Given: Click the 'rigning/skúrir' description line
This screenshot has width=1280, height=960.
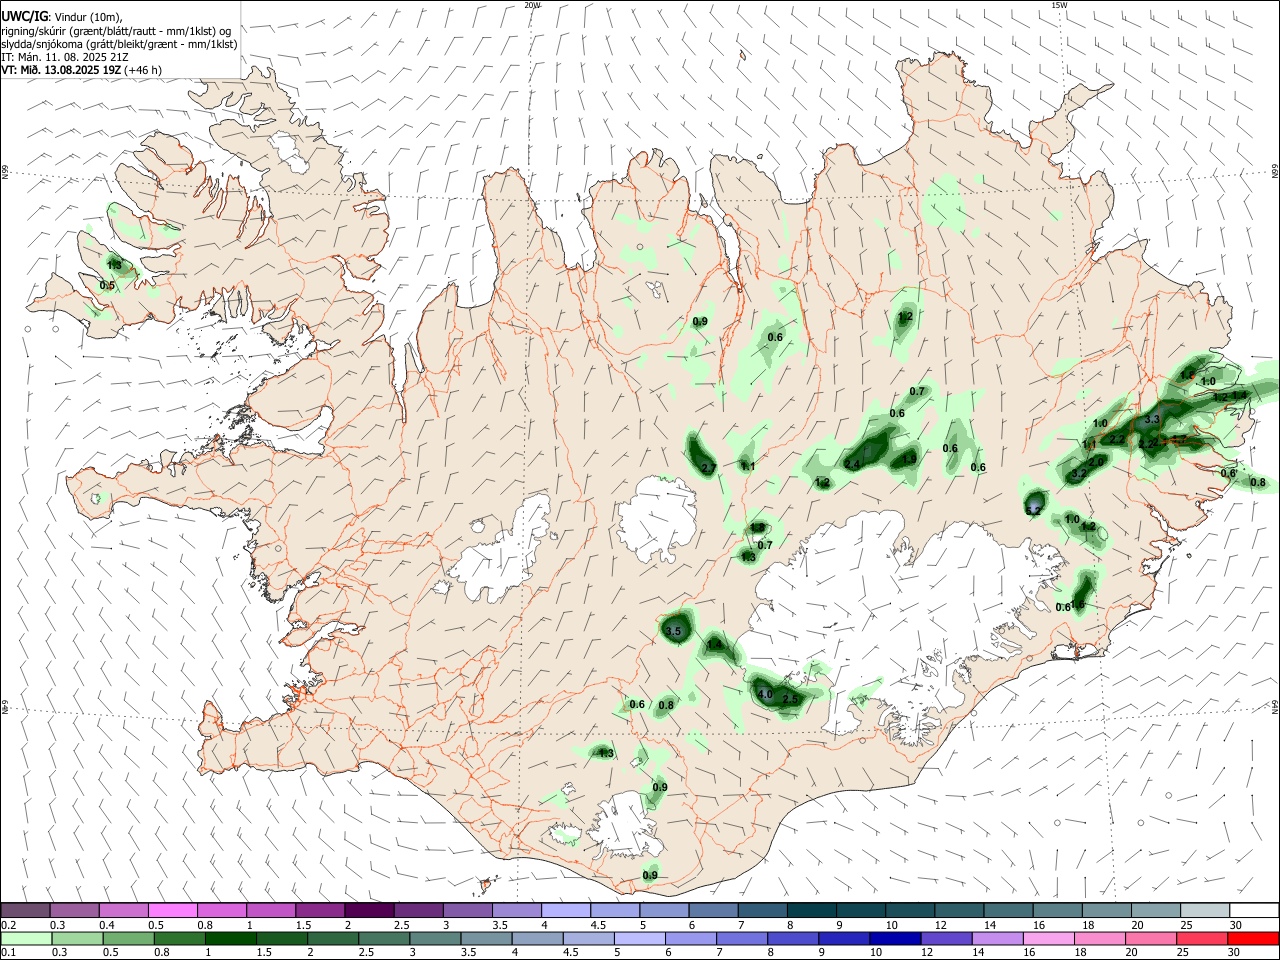Looking at the screenshot, I should point(115,31).
